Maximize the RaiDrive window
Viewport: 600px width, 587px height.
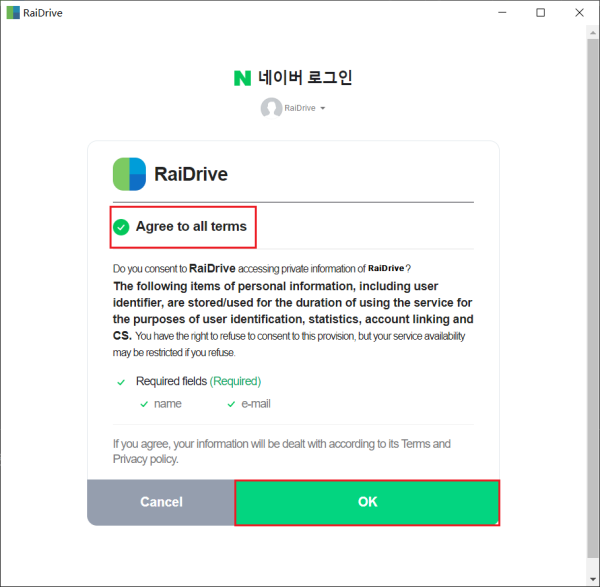pos(540,13)
